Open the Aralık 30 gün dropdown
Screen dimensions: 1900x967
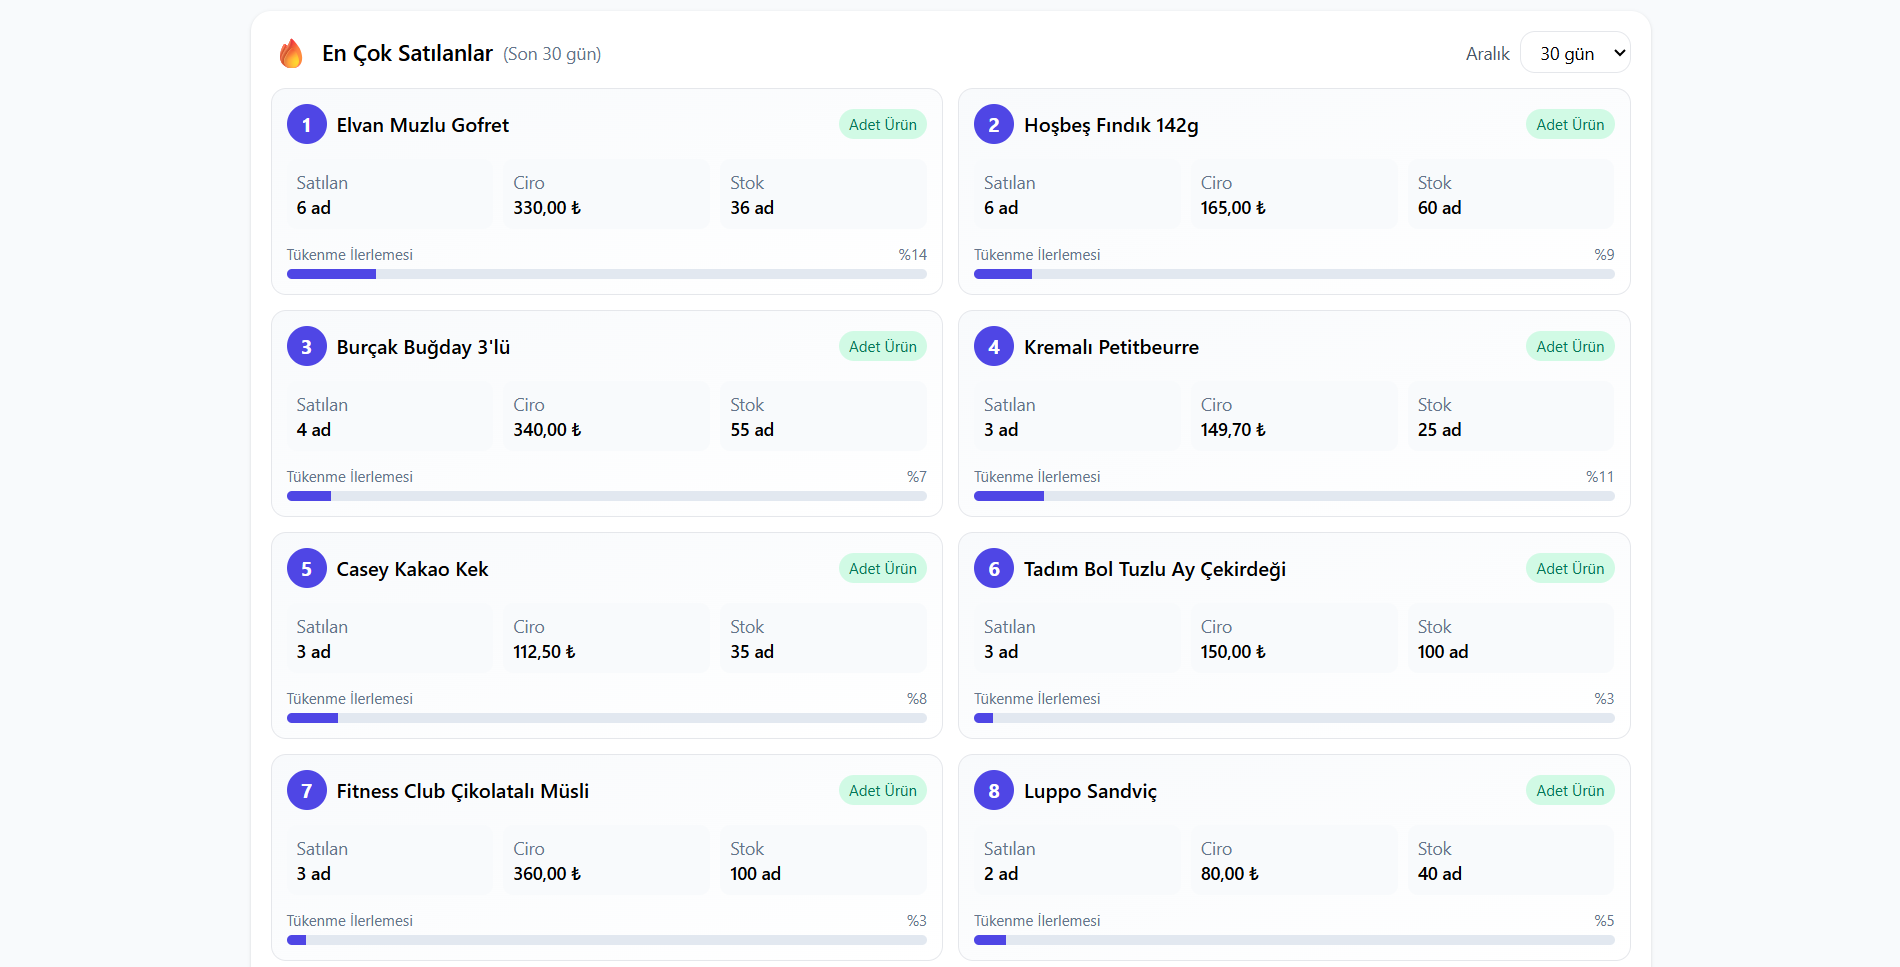[x=1575, y=53]
